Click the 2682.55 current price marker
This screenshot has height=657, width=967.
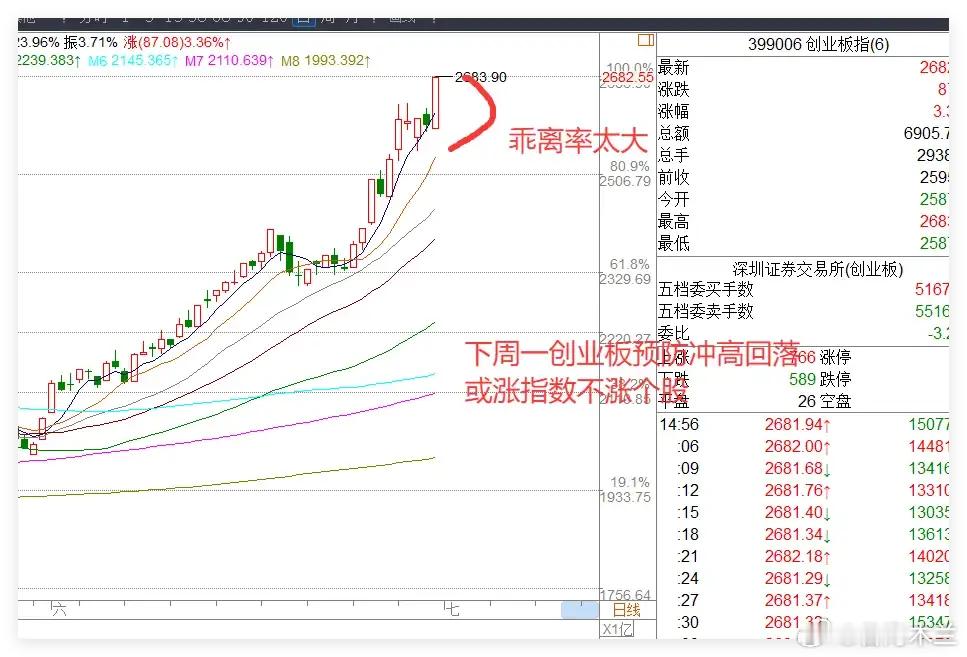click(x=627, y=77)
